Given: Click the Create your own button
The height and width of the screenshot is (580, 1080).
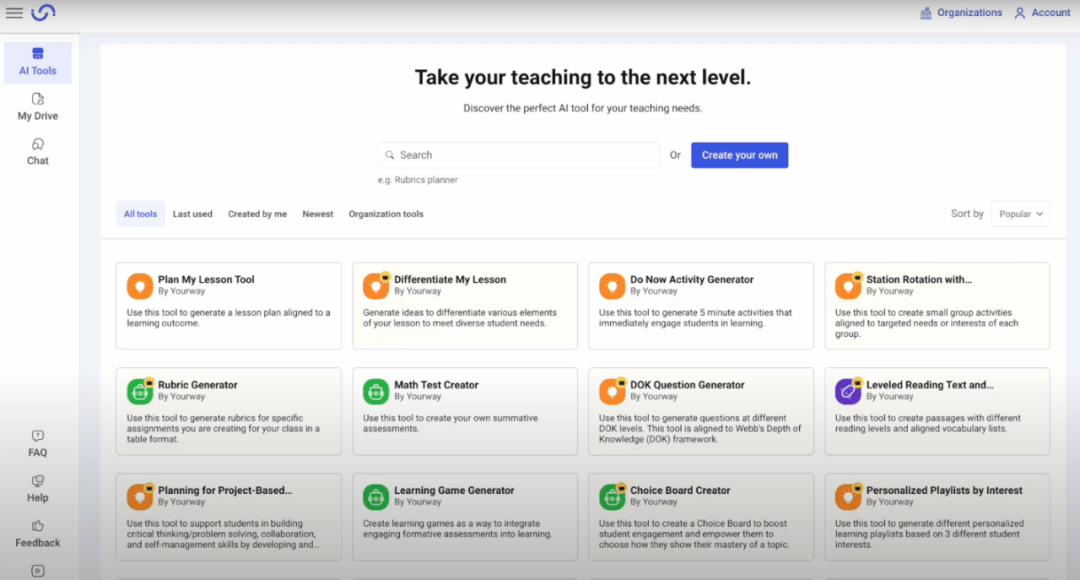Looking at the screenshot, I should point(739,155).
